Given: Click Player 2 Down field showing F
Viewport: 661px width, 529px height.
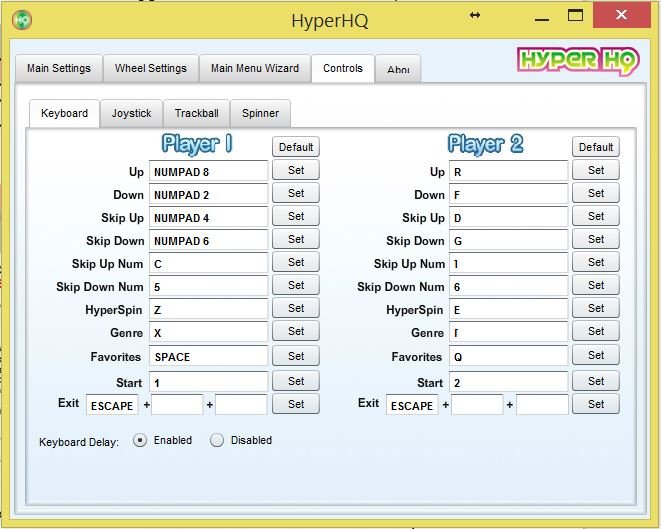Looking at the screenshot, I should click(x=508, y=194).
